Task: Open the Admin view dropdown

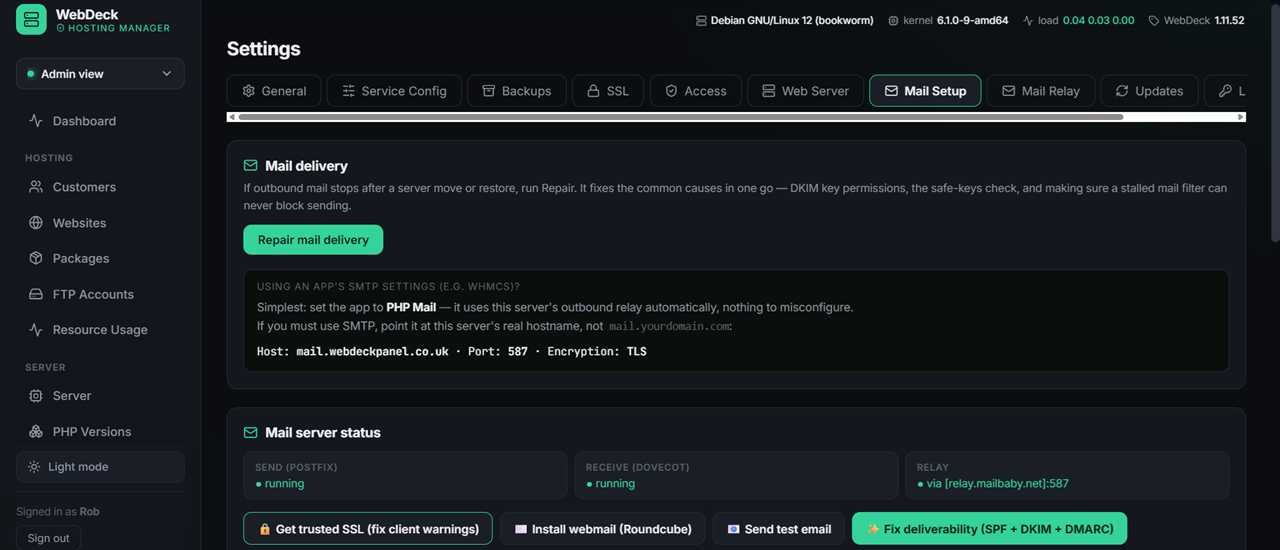Action: (100, 74)
